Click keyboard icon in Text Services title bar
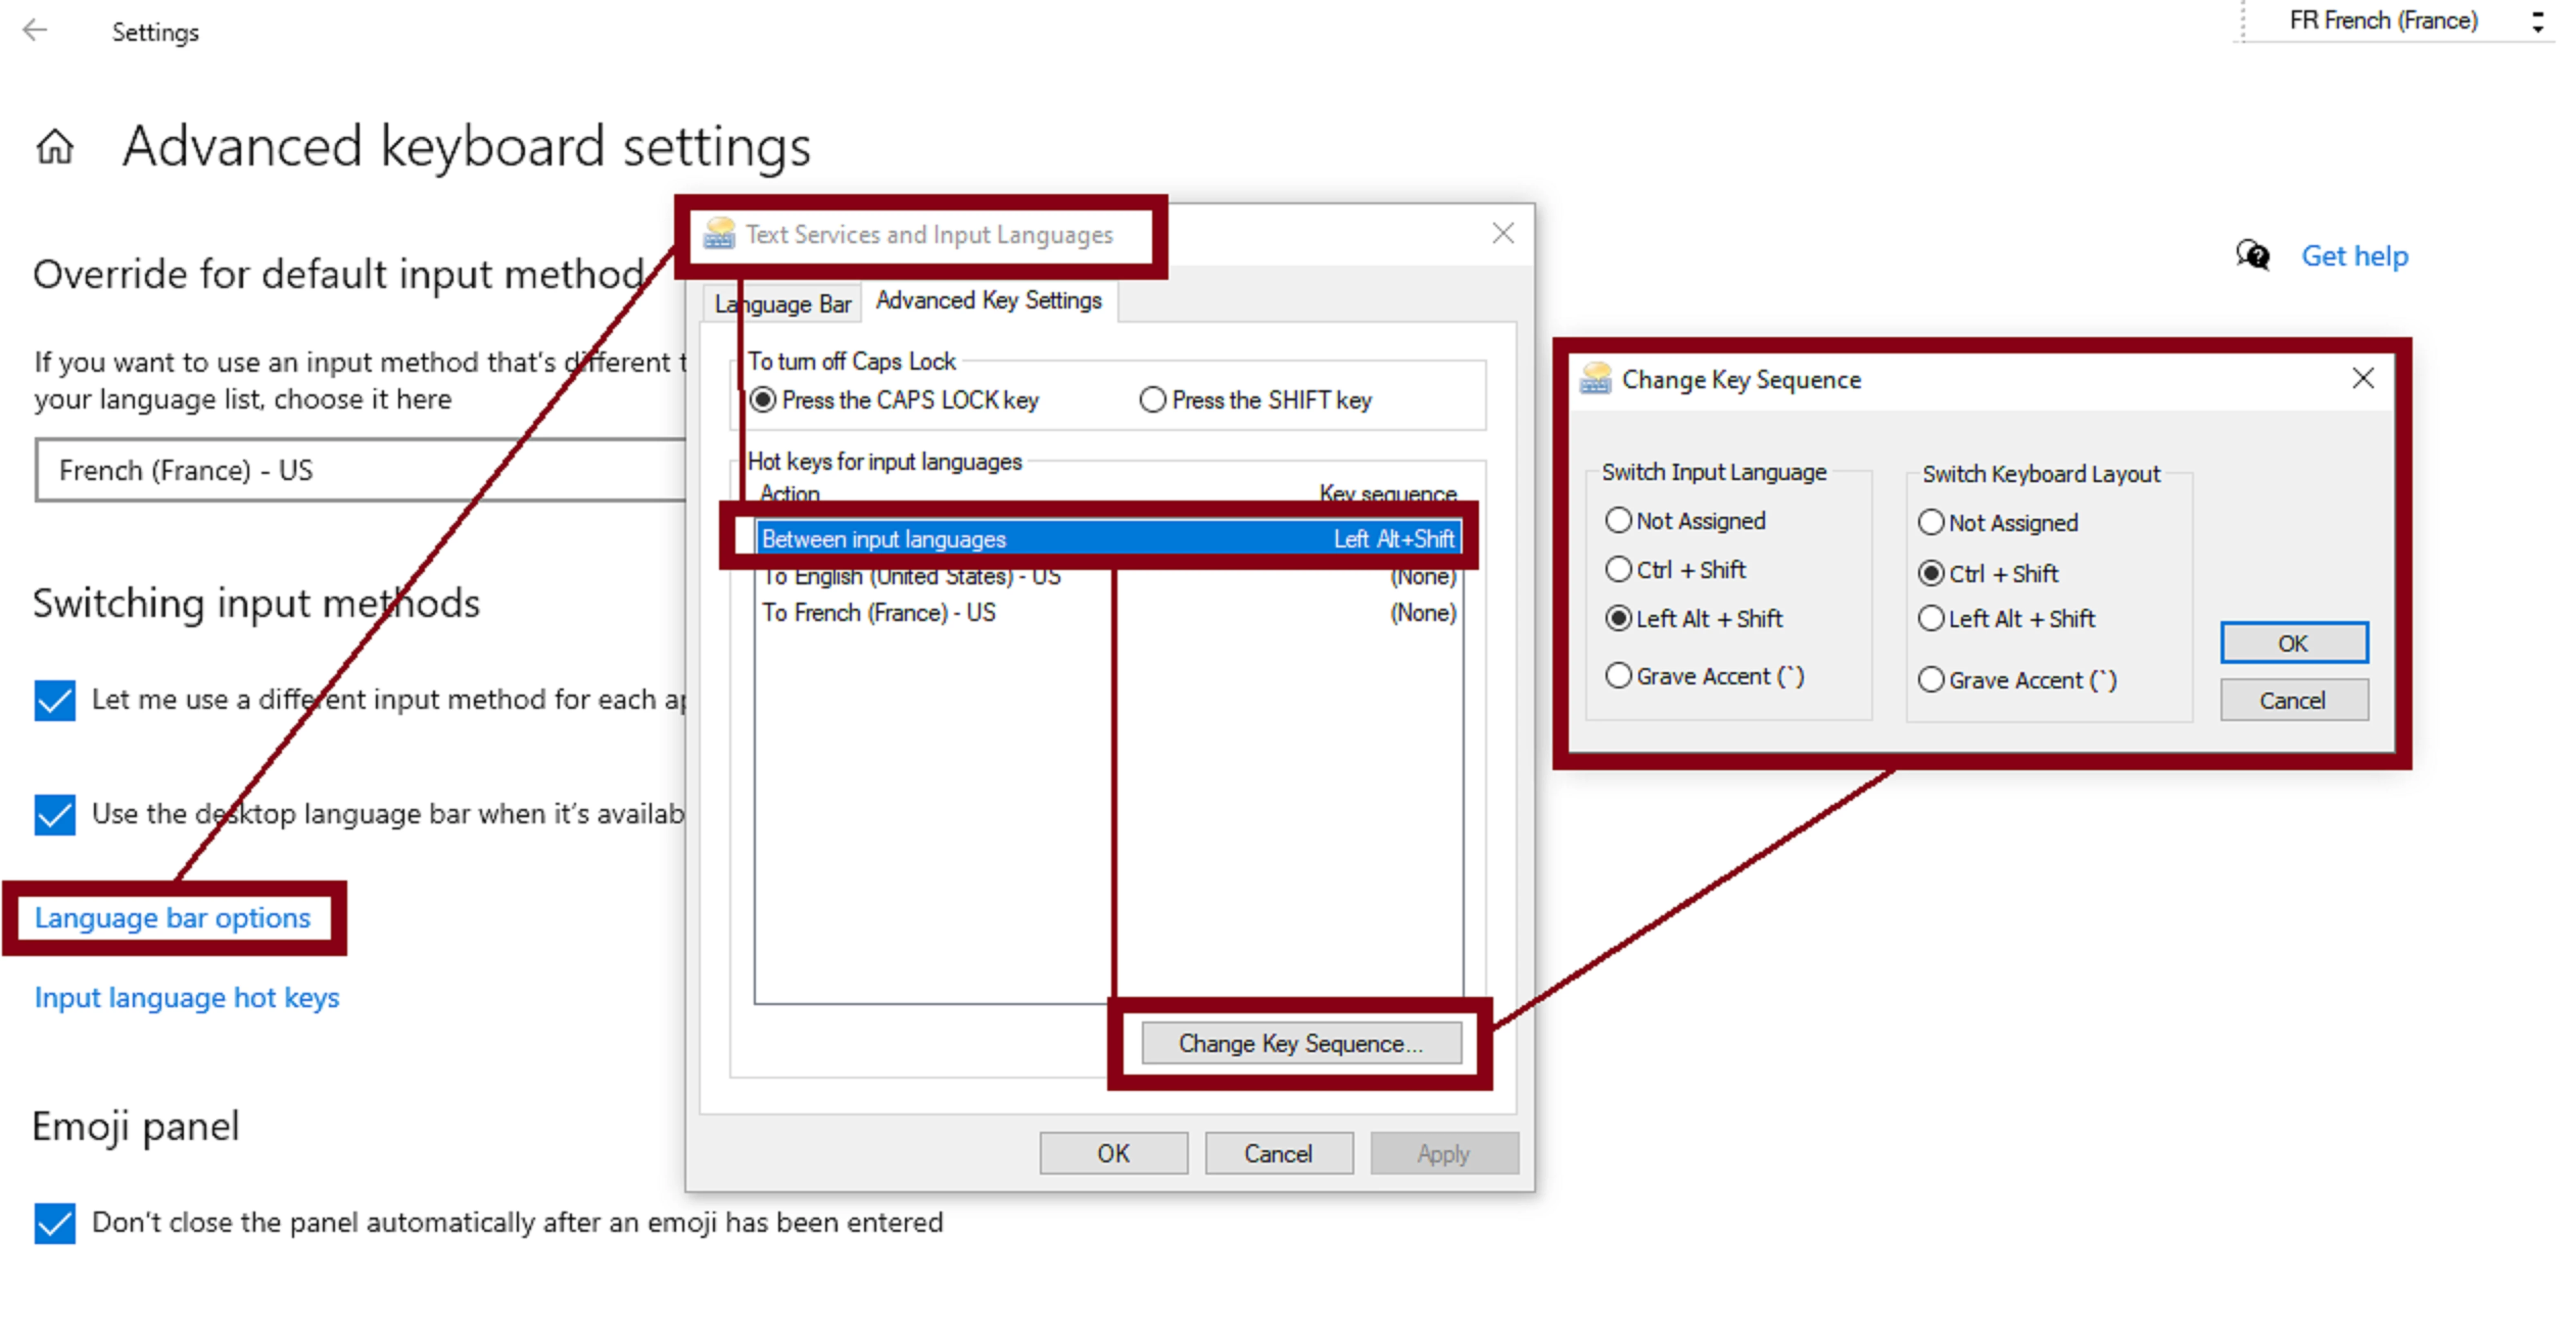 [x=719, y=234]
